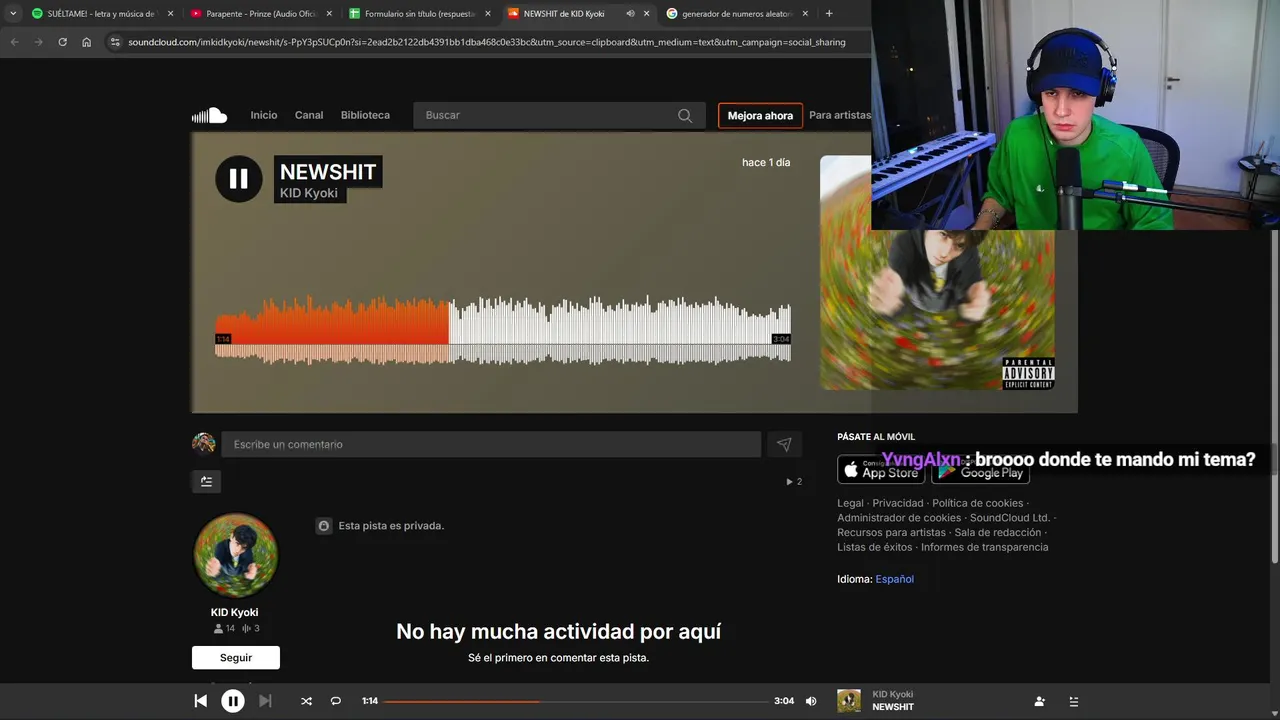The image size is (1280, 720).
Task: Open the track queue icon below comment box
Action: tap(206, 481)
